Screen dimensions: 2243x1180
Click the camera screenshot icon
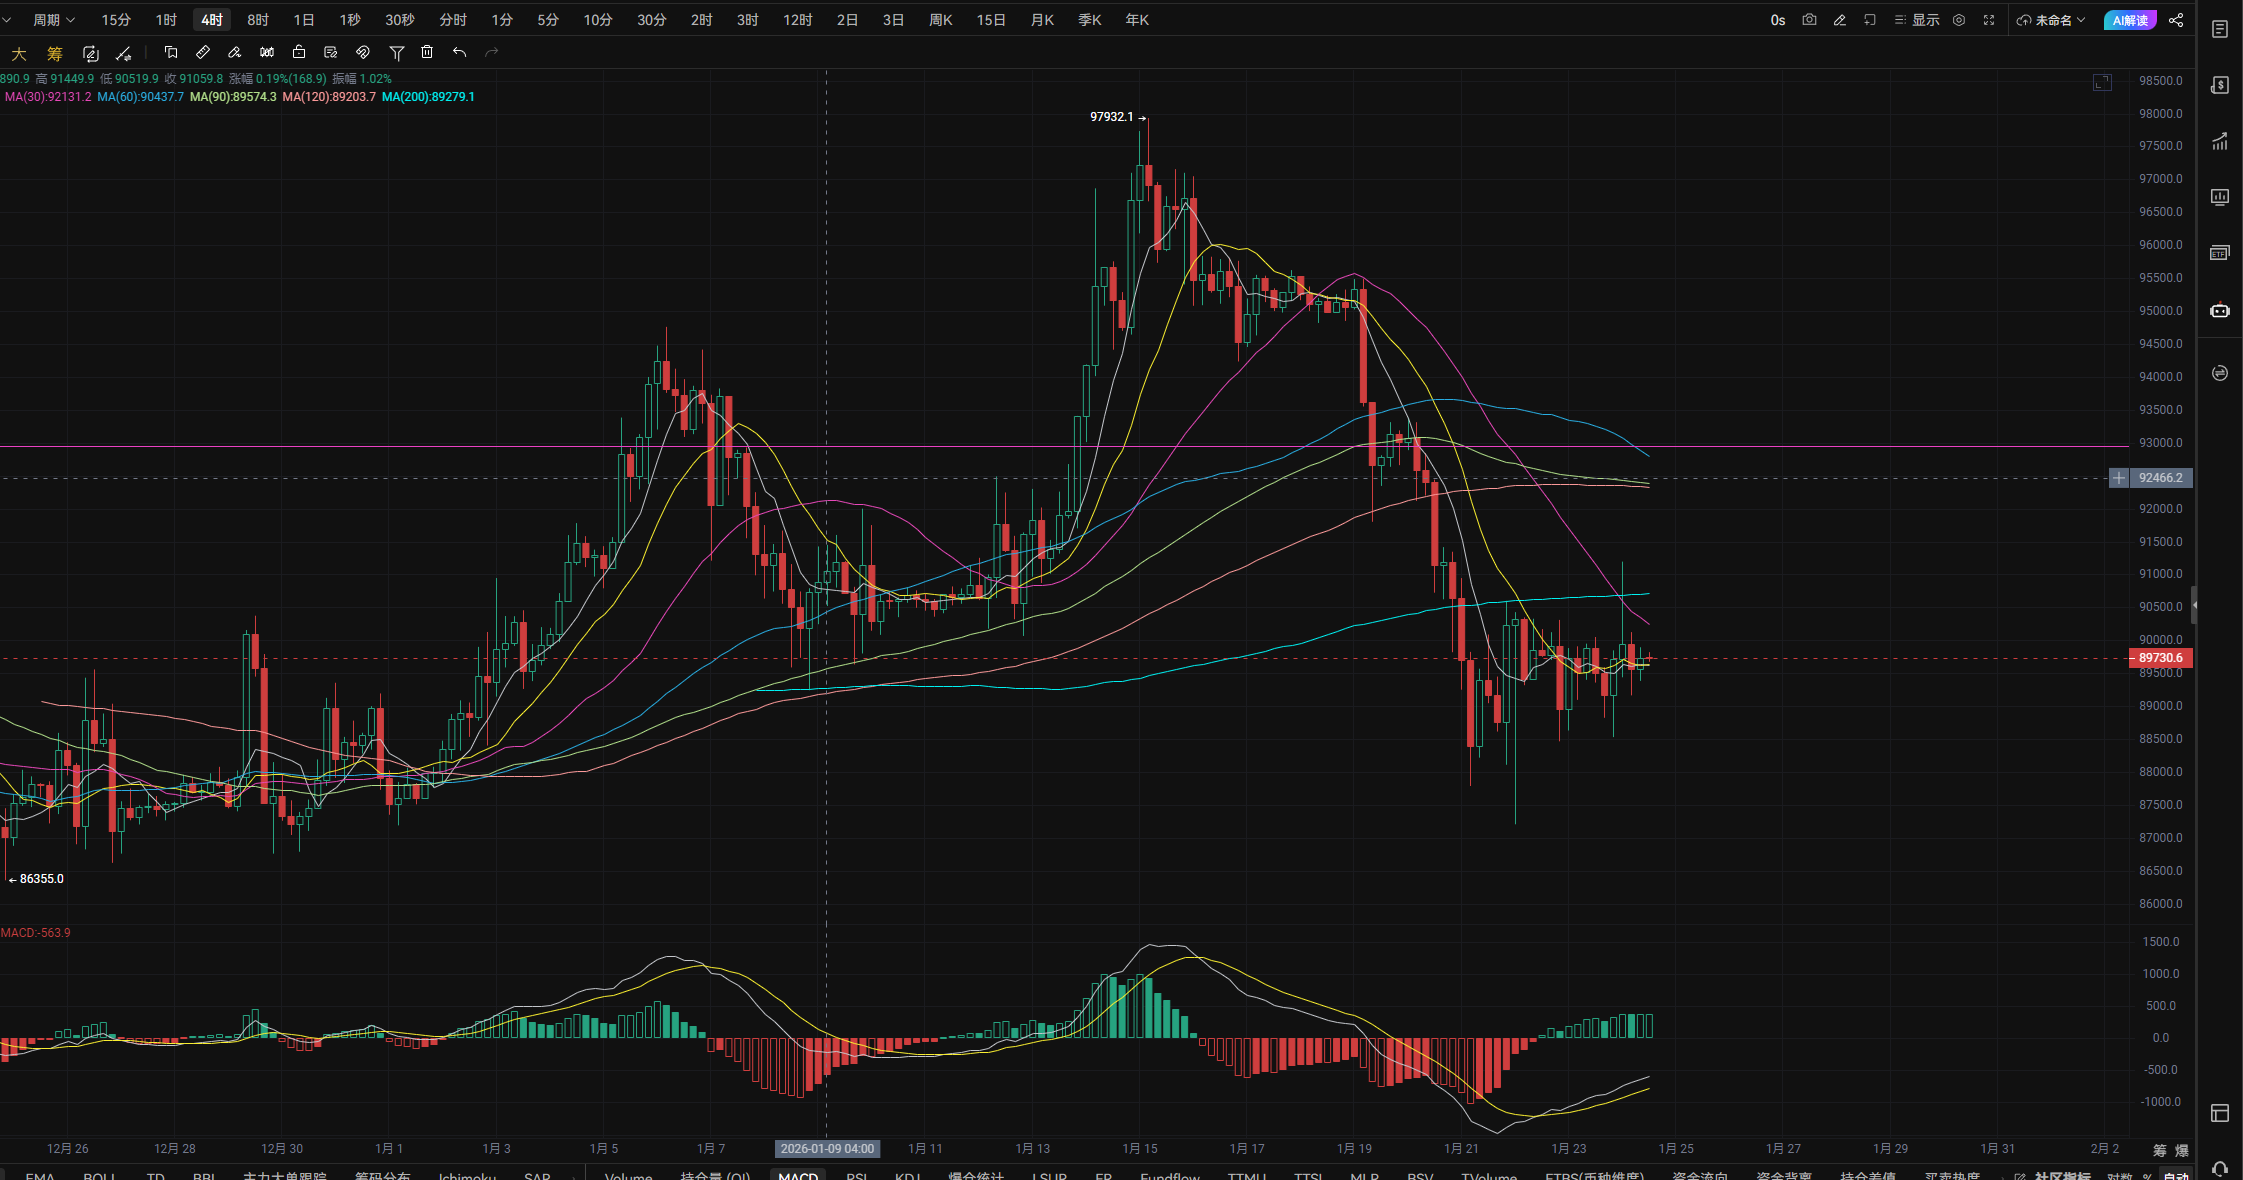click(1809, 20)
